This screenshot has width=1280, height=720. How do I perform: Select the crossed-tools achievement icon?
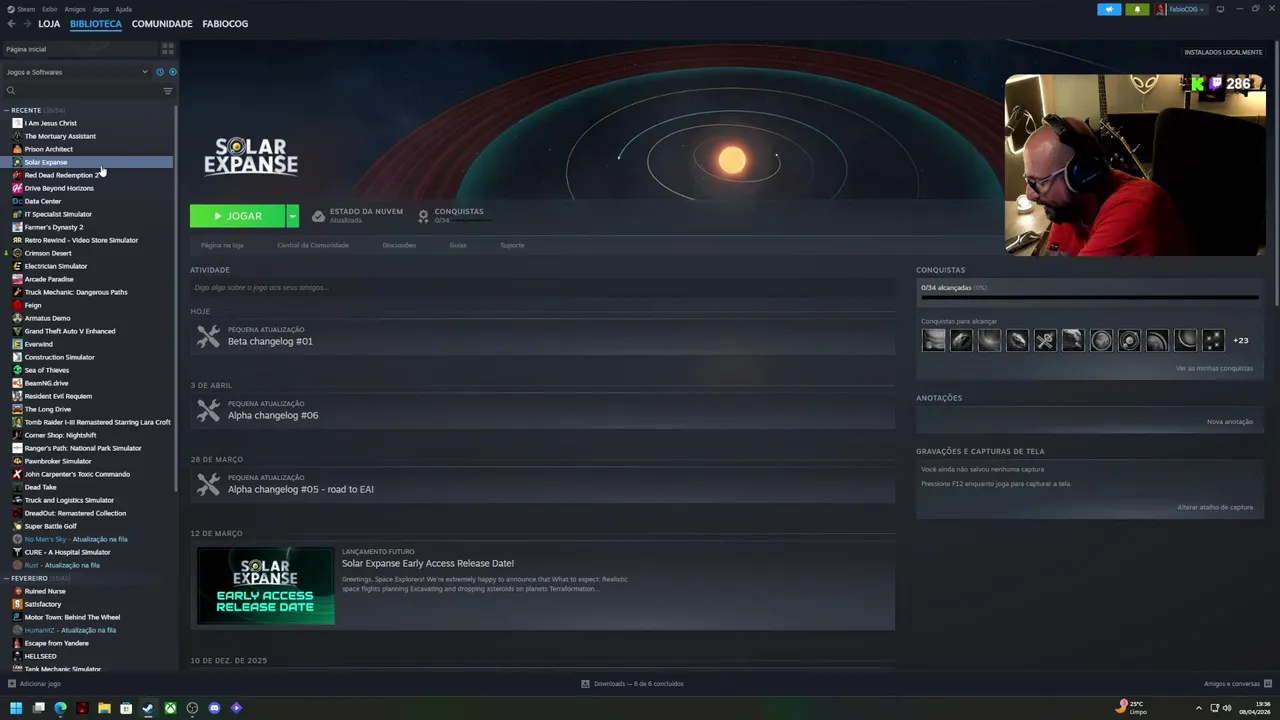click(1045, 340)
